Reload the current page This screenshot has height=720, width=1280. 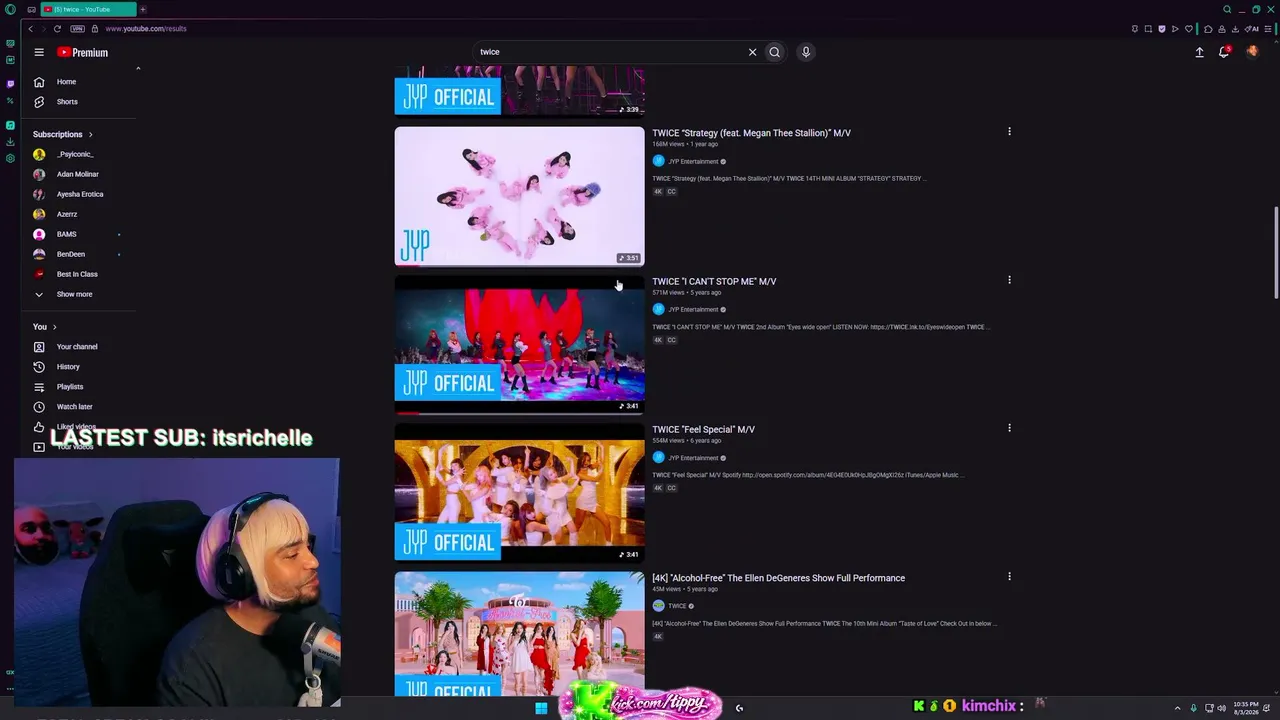click(x=57, y=29)
